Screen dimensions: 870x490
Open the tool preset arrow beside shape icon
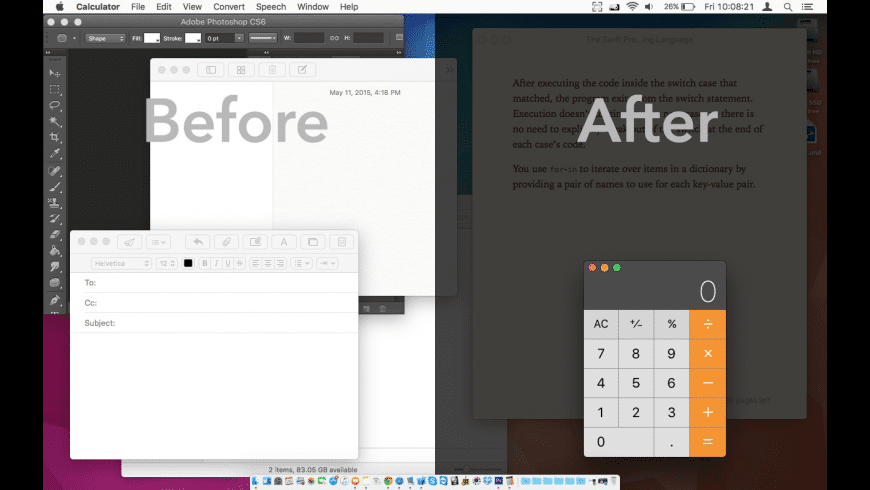[x=74, y=38]
